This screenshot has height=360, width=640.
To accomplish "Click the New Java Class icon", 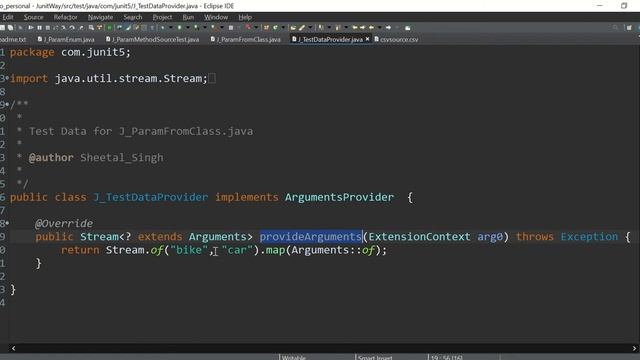I will pyautogui.click(x=275, y=27).
